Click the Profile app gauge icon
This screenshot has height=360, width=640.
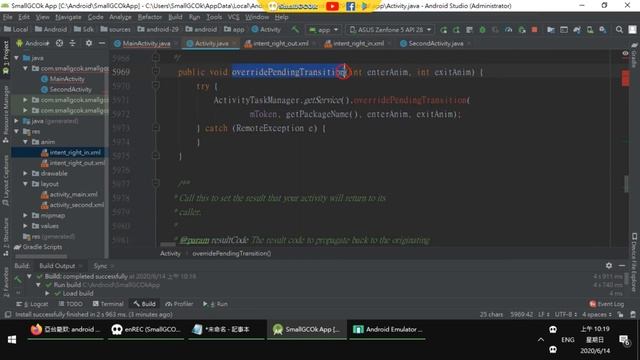(509, 30)
